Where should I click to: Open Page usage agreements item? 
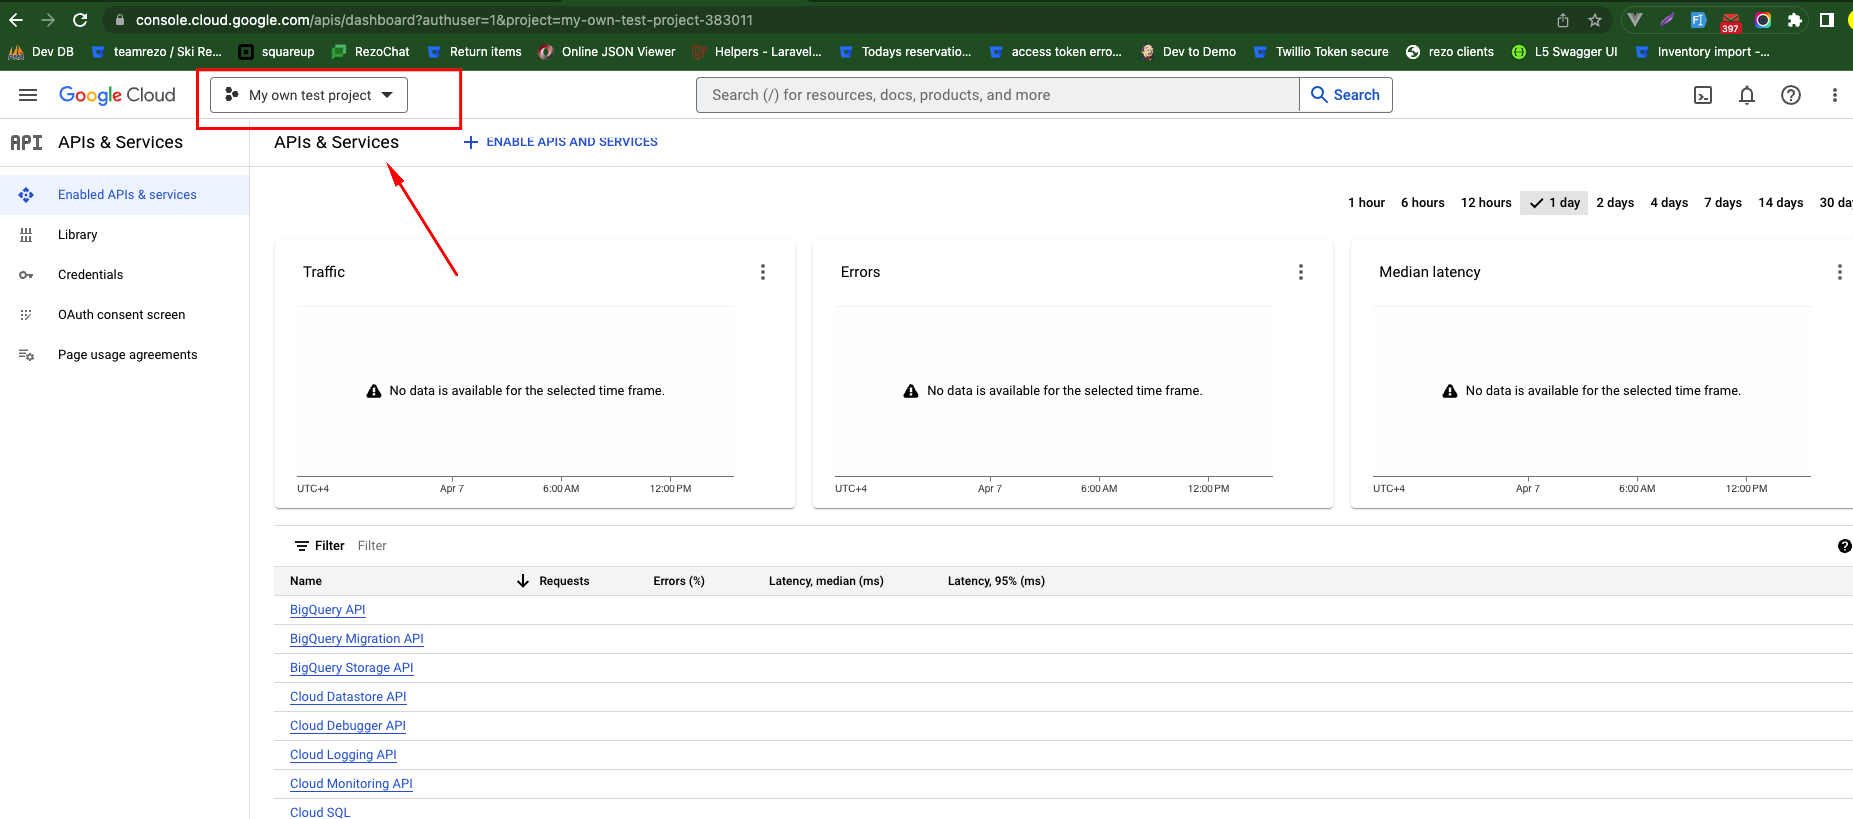124,355
